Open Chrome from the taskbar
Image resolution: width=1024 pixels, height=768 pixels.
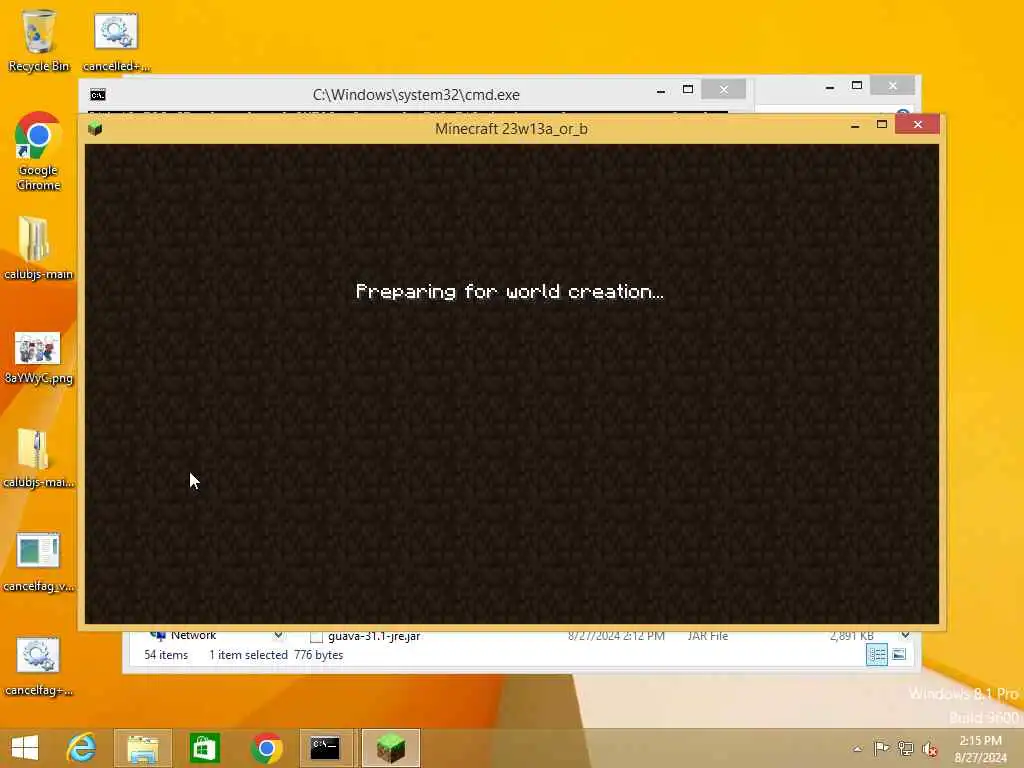[266, 748]
